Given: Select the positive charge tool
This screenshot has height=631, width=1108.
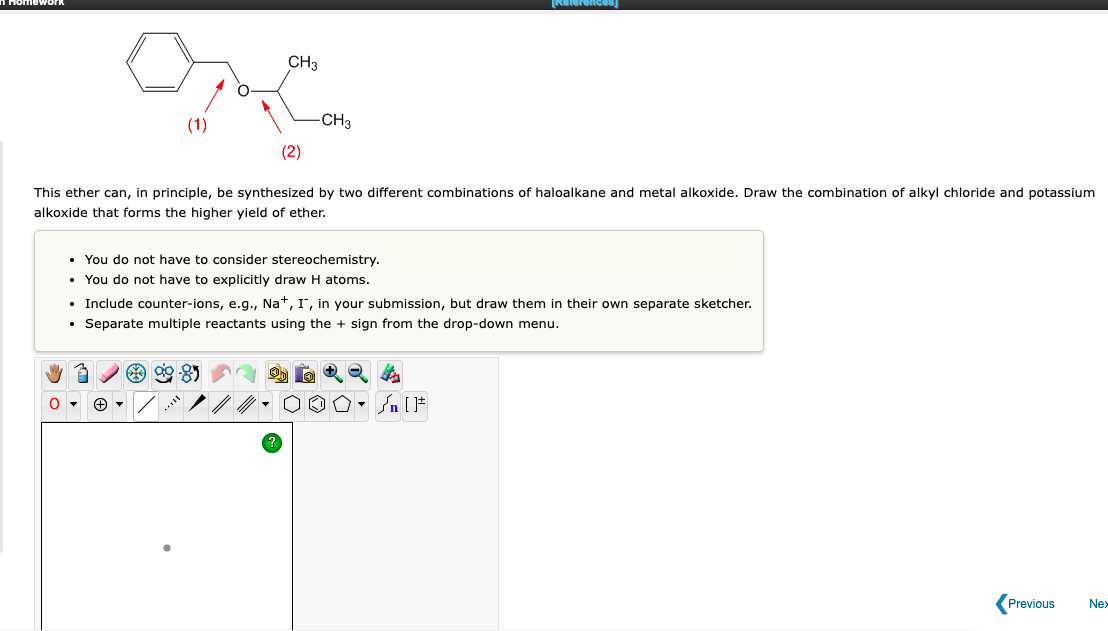Looking at the screenshot, I should coord(100,405).
